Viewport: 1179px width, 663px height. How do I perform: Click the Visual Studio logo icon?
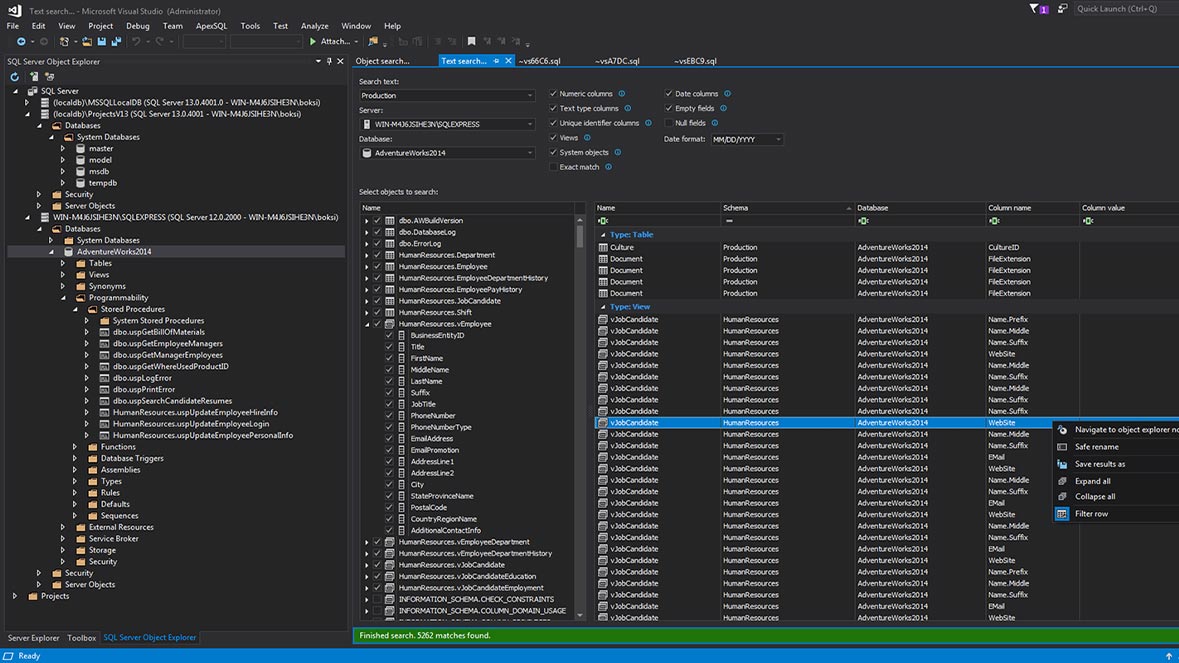coord(14,10)
